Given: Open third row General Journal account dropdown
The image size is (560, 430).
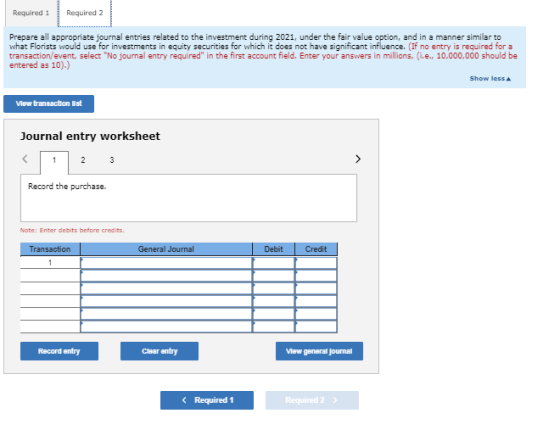Looking at the screenshot, I should pyautogui.click(x=166, y=288).
